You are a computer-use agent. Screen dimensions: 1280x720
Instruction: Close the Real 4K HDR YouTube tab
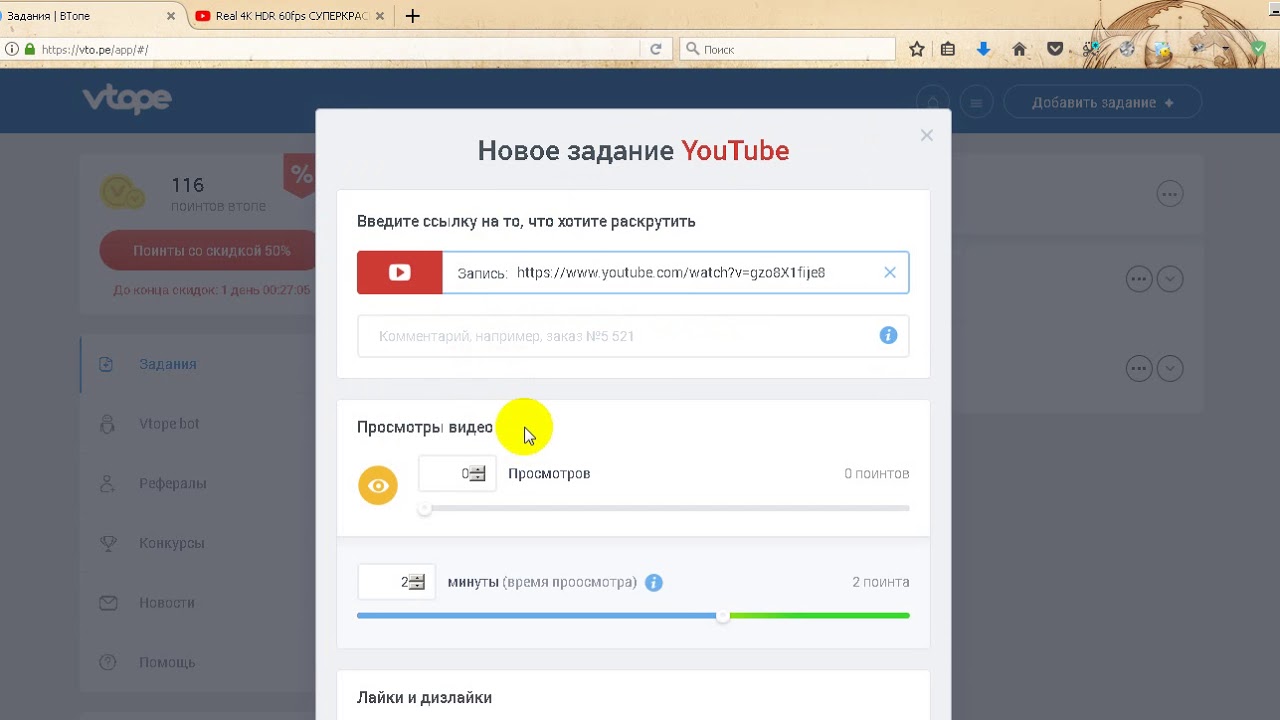pyautogui.click(x=380, y=16)
